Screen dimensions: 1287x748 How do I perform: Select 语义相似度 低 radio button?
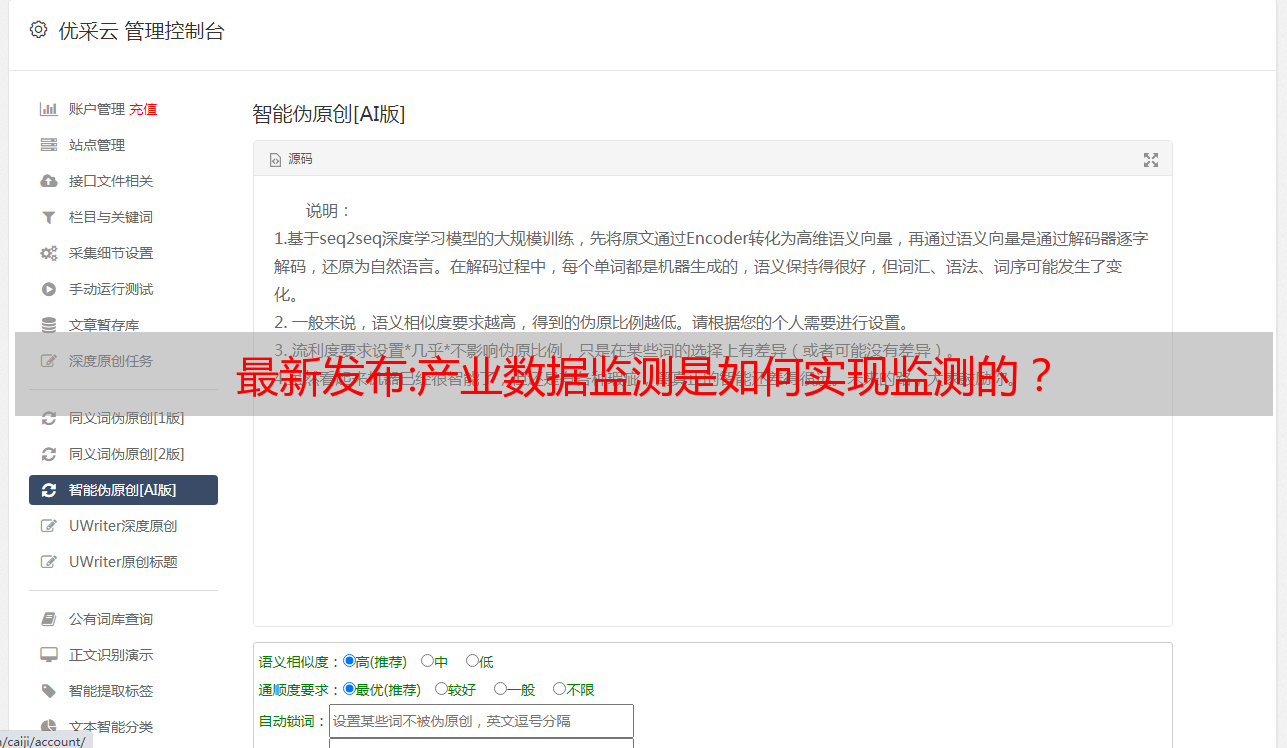pos(472,661)
